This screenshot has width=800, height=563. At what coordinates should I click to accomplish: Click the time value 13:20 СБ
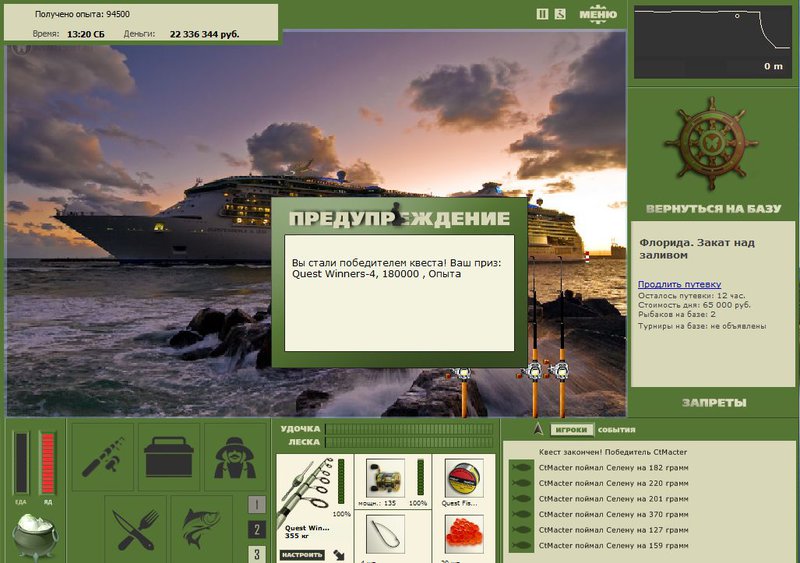click(x=86, y=34)
